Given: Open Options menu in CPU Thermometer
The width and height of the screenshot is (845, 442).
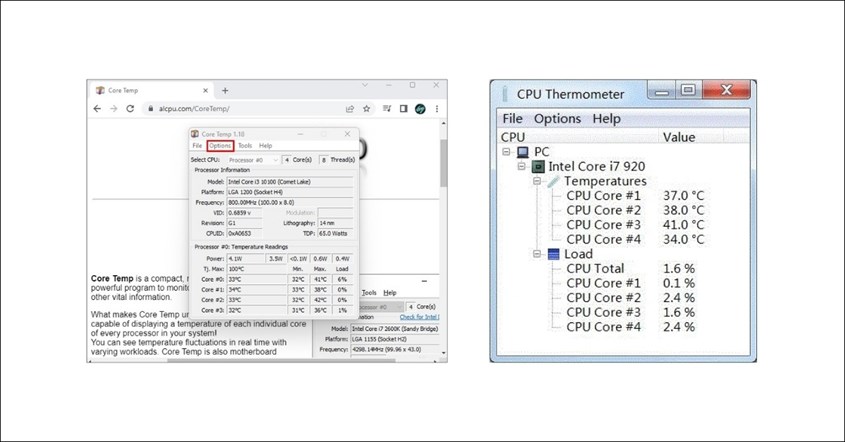Looking at the screenshot, I should pyautogui.click(x=557, y=119).
